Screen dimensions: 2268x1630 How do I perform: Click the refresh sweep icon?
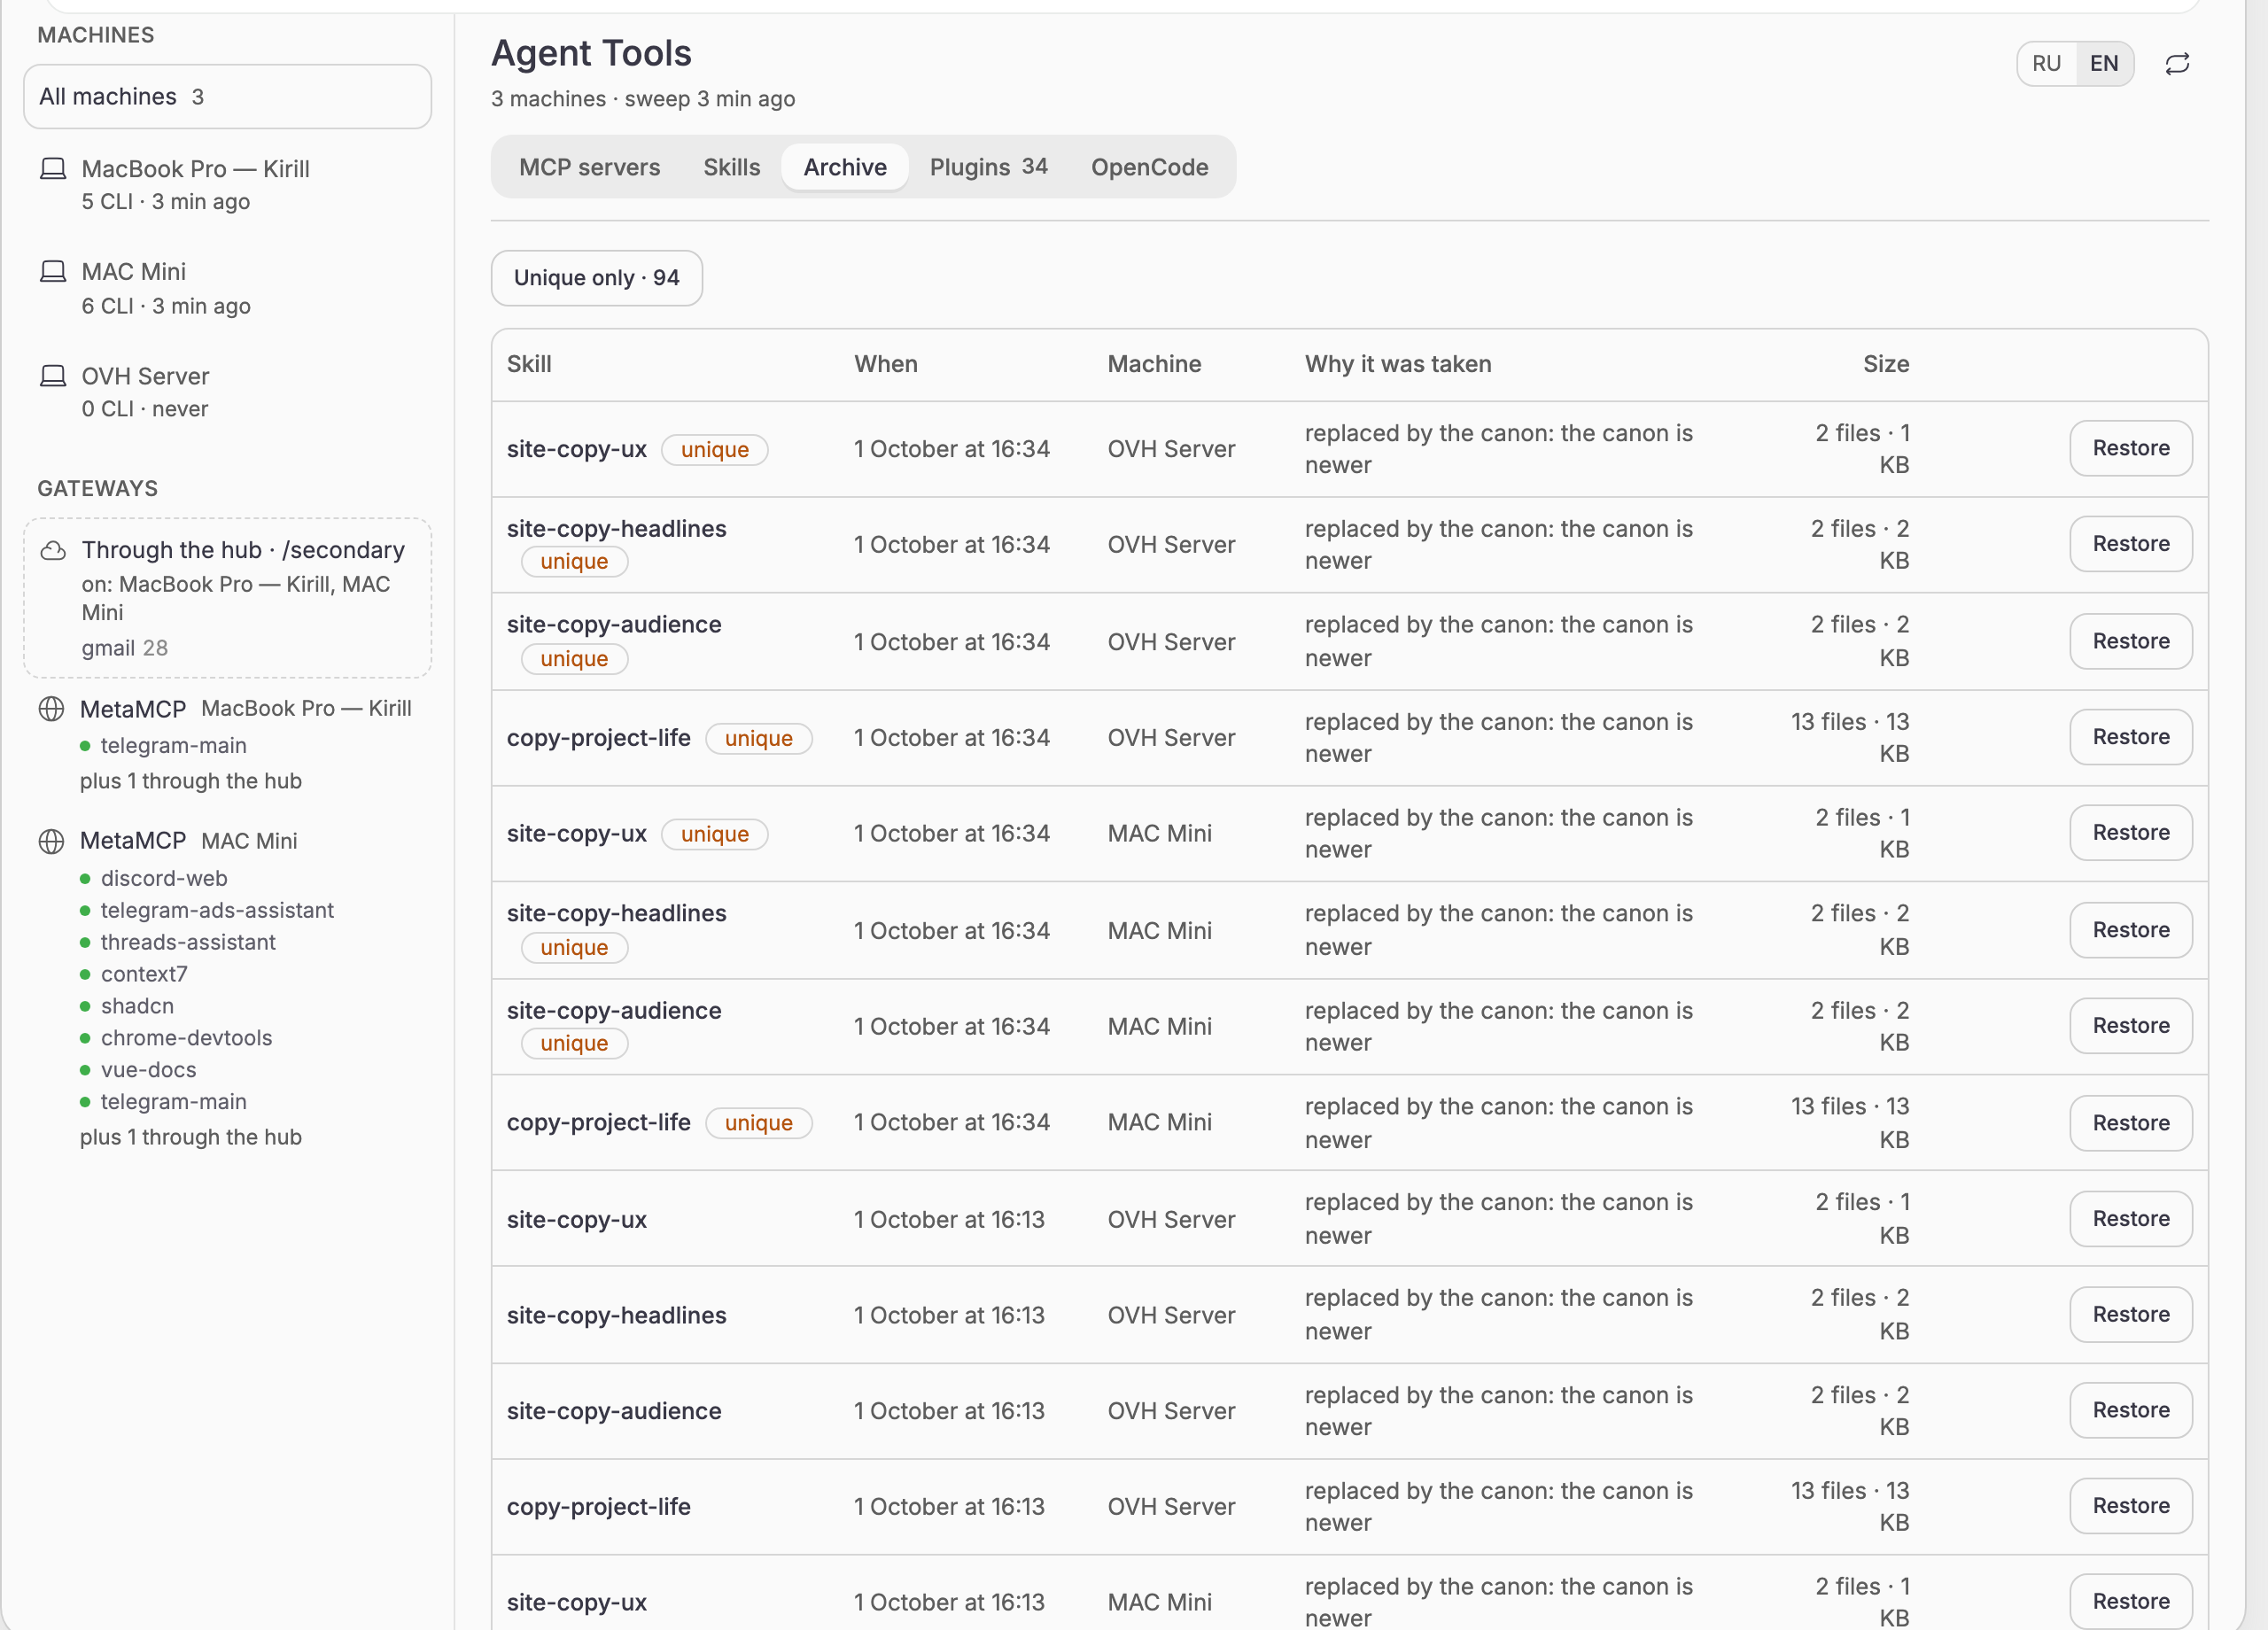(x=2177, y=64)
